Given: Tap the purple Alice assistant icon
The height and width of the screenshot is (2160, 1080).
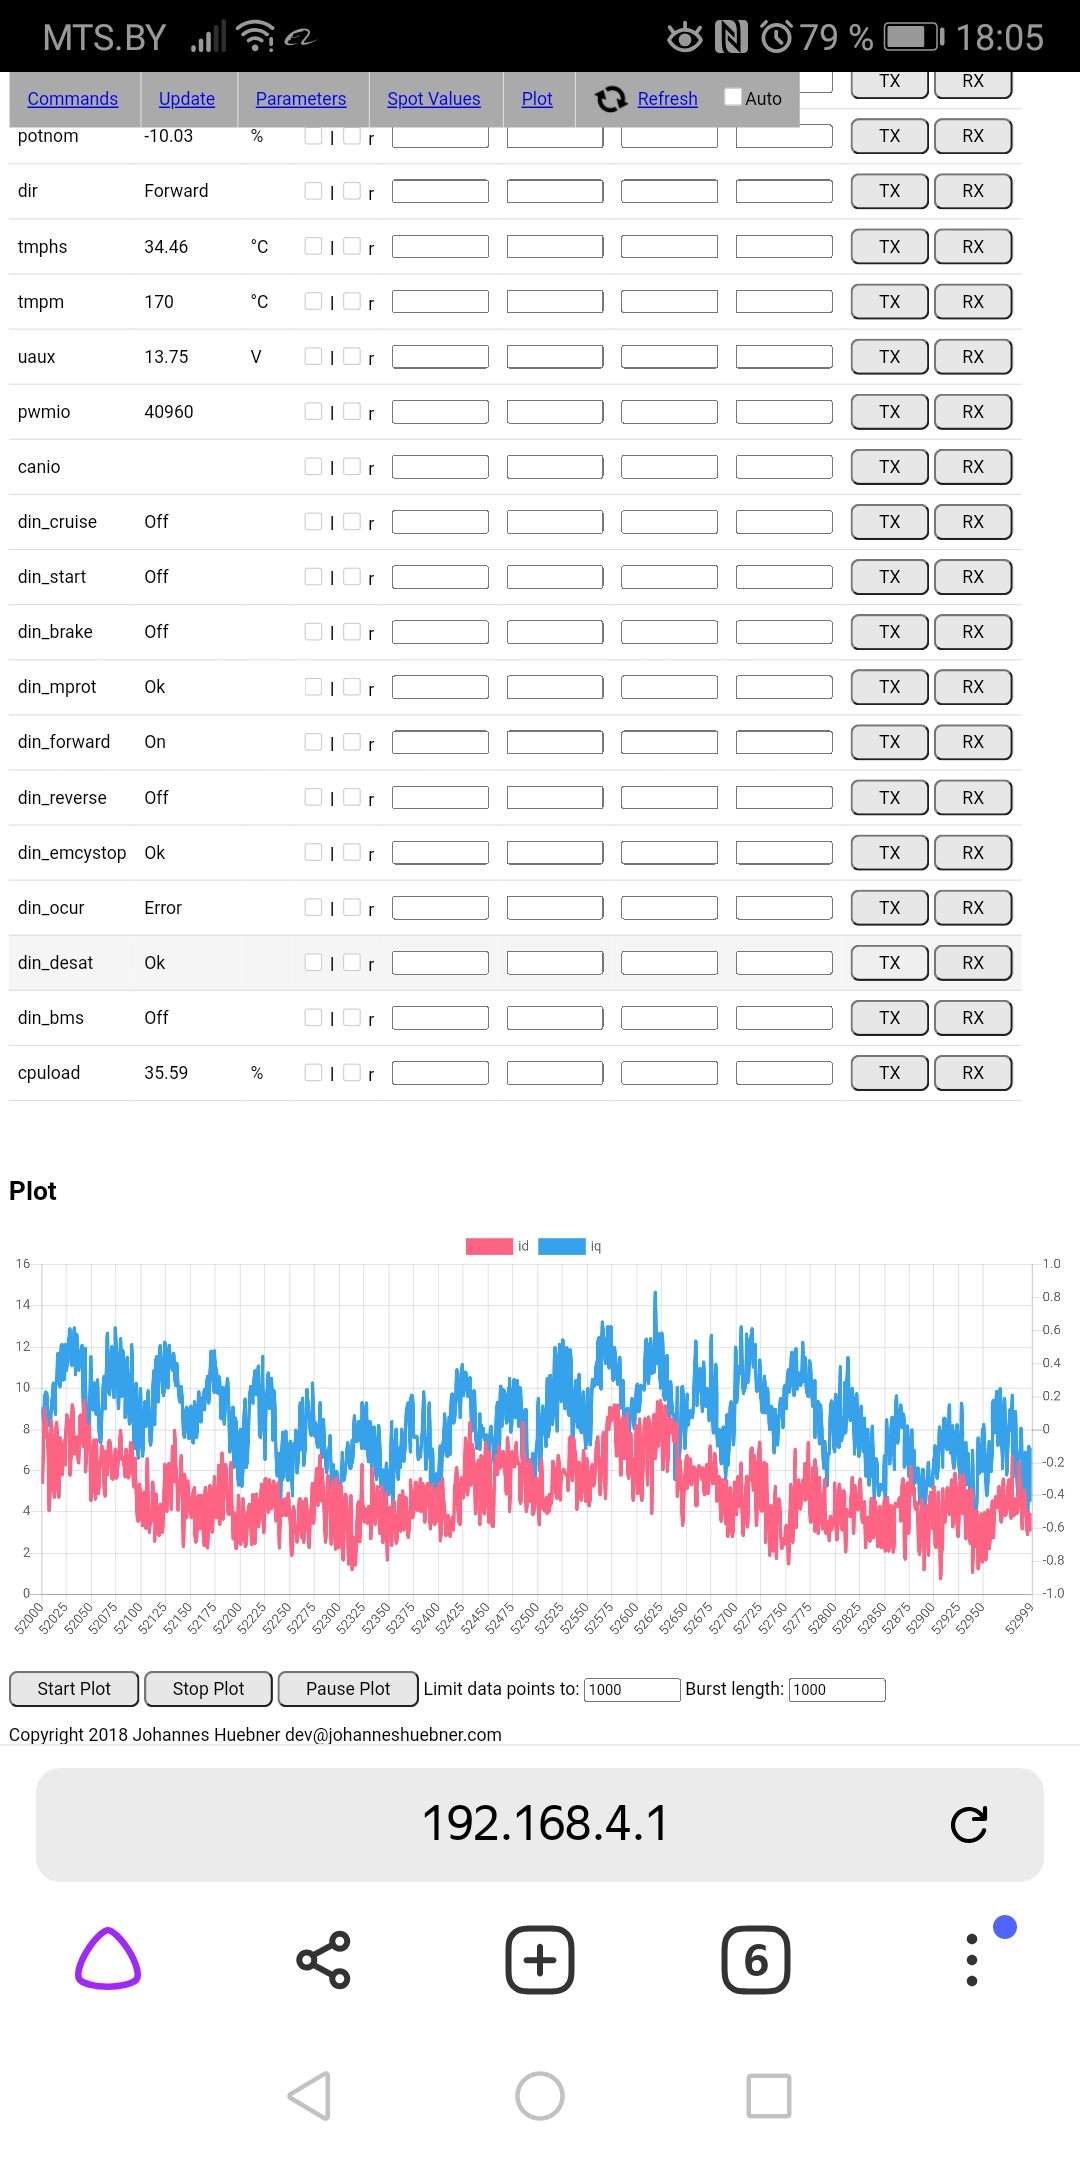Looking at the screenshot, I should (x=108, y=1959).
